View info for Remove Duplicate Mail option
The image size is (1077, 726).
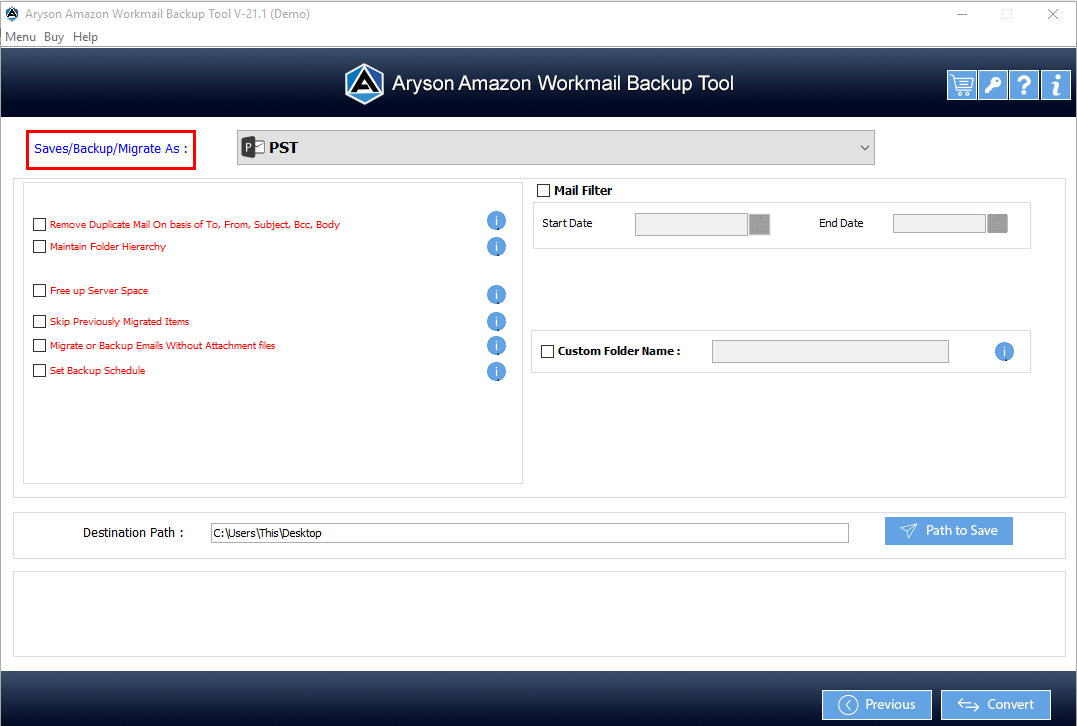click(496, 220)
